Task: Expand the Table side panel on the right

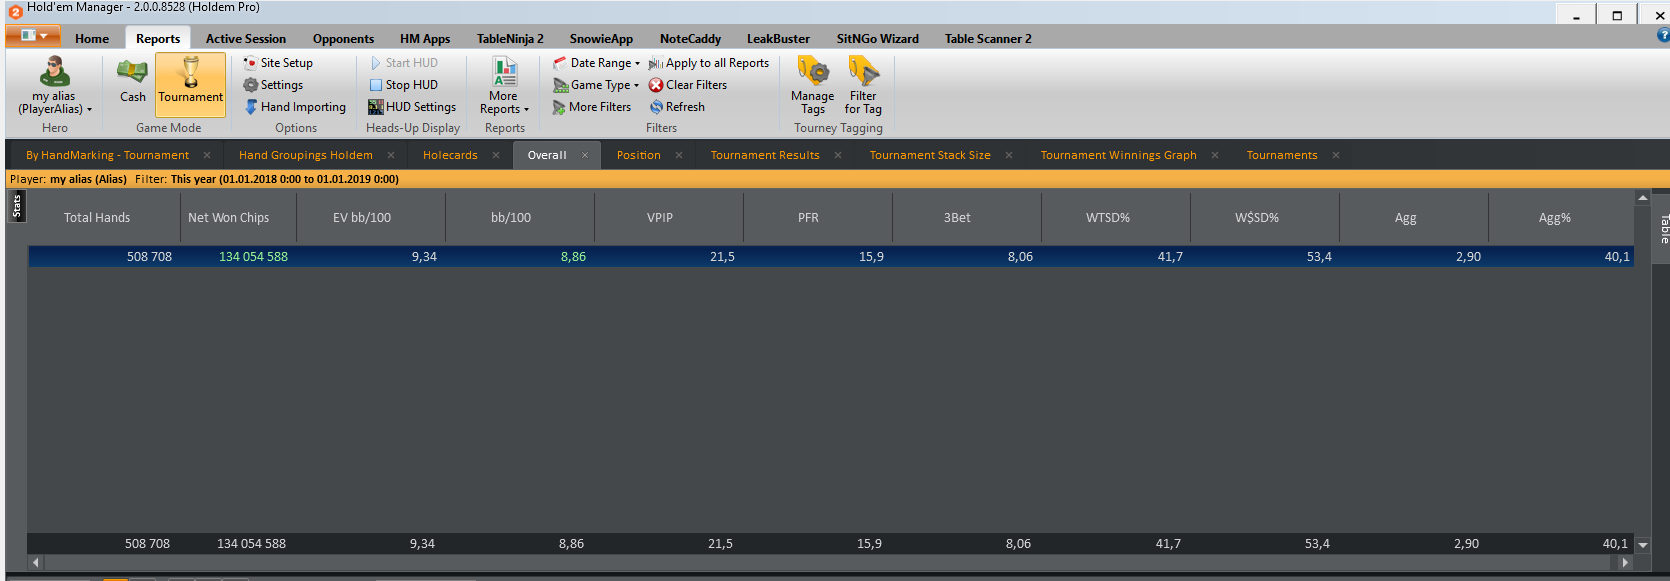Action: [1663, 228]
